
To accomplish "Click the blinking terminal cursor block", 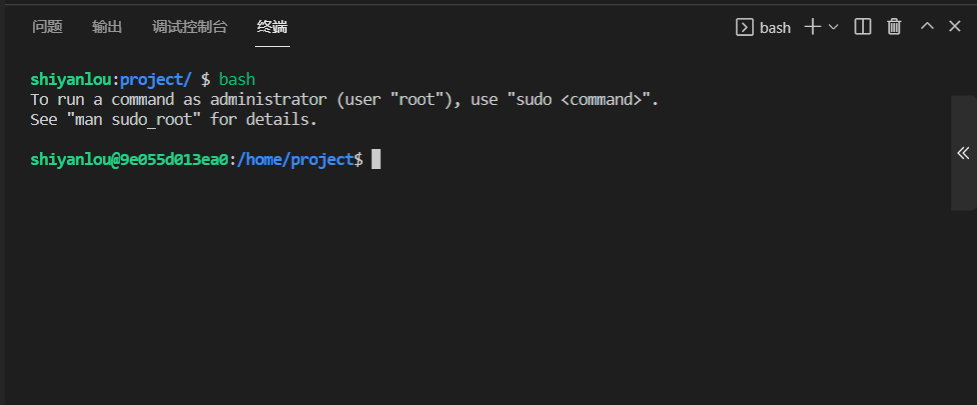I will (x=376, y=160).
